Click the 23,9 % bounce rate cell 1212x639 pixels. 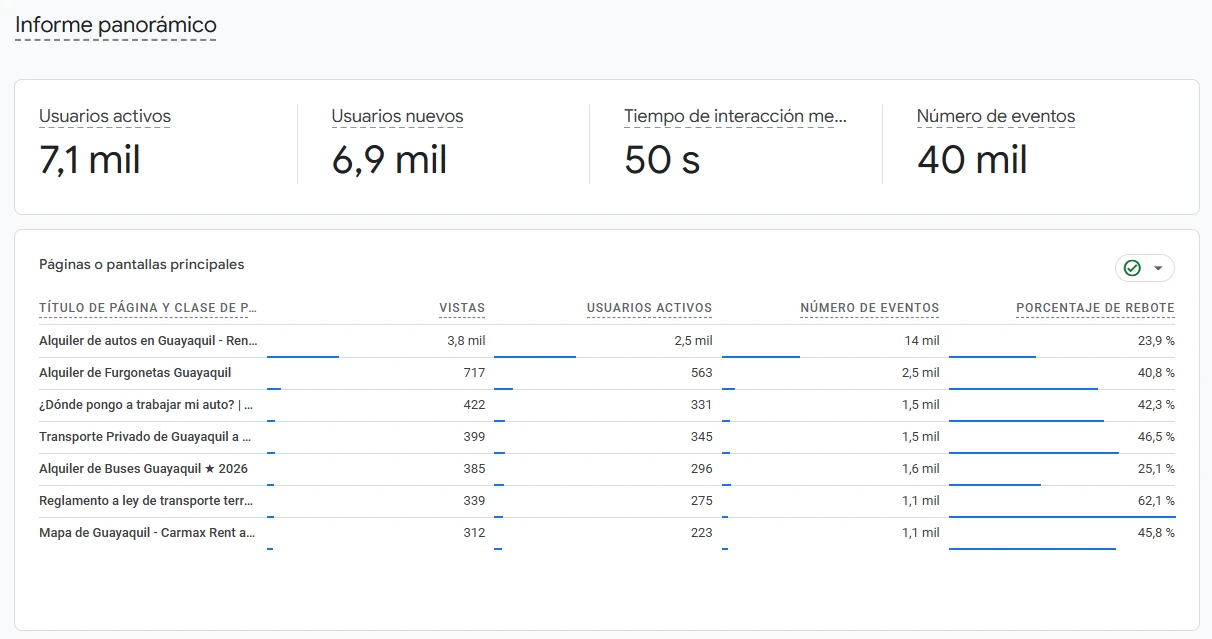pos(1156,341)
